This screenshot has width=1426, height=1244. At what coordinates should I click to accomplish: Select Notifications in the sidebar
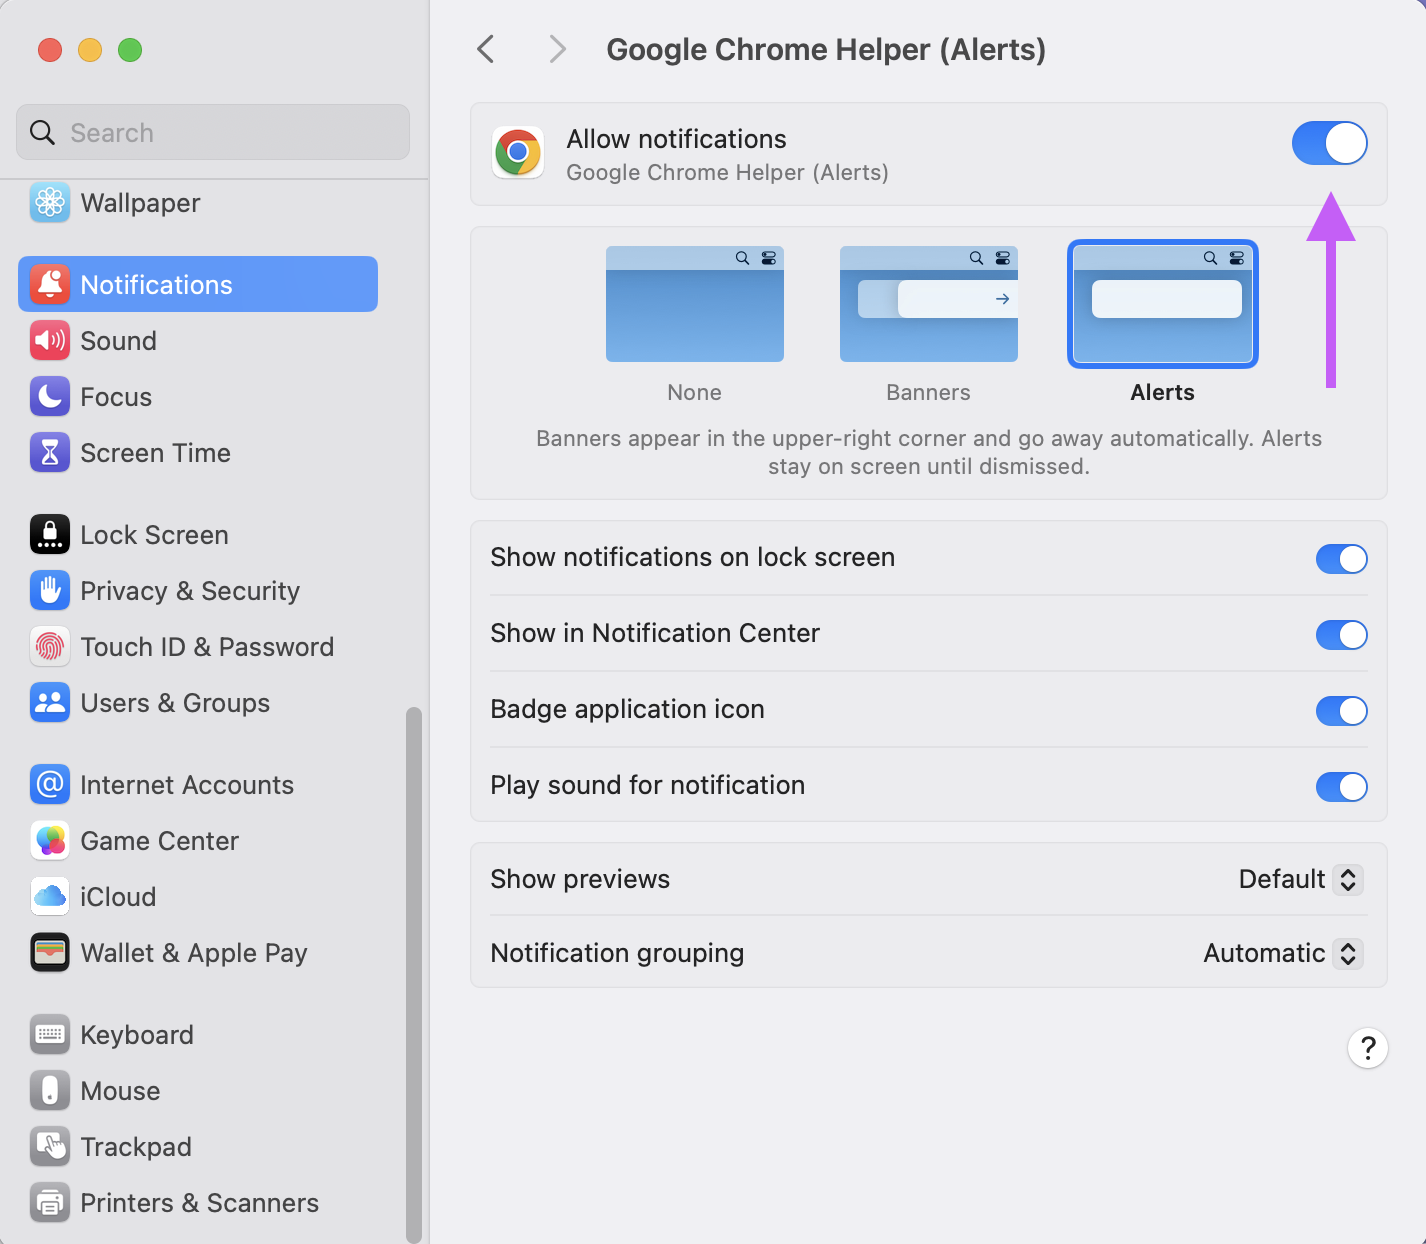pos(198,284)
